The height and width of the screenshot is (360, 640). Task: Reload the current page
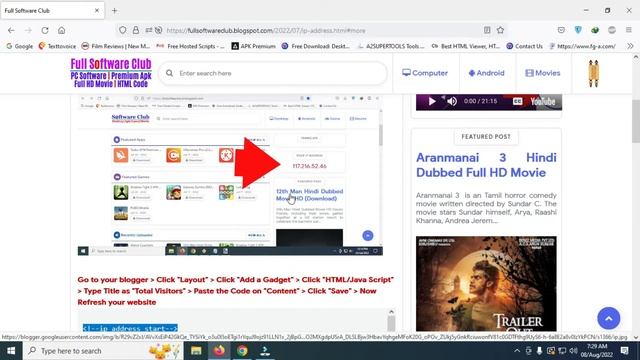pos(45,30)
